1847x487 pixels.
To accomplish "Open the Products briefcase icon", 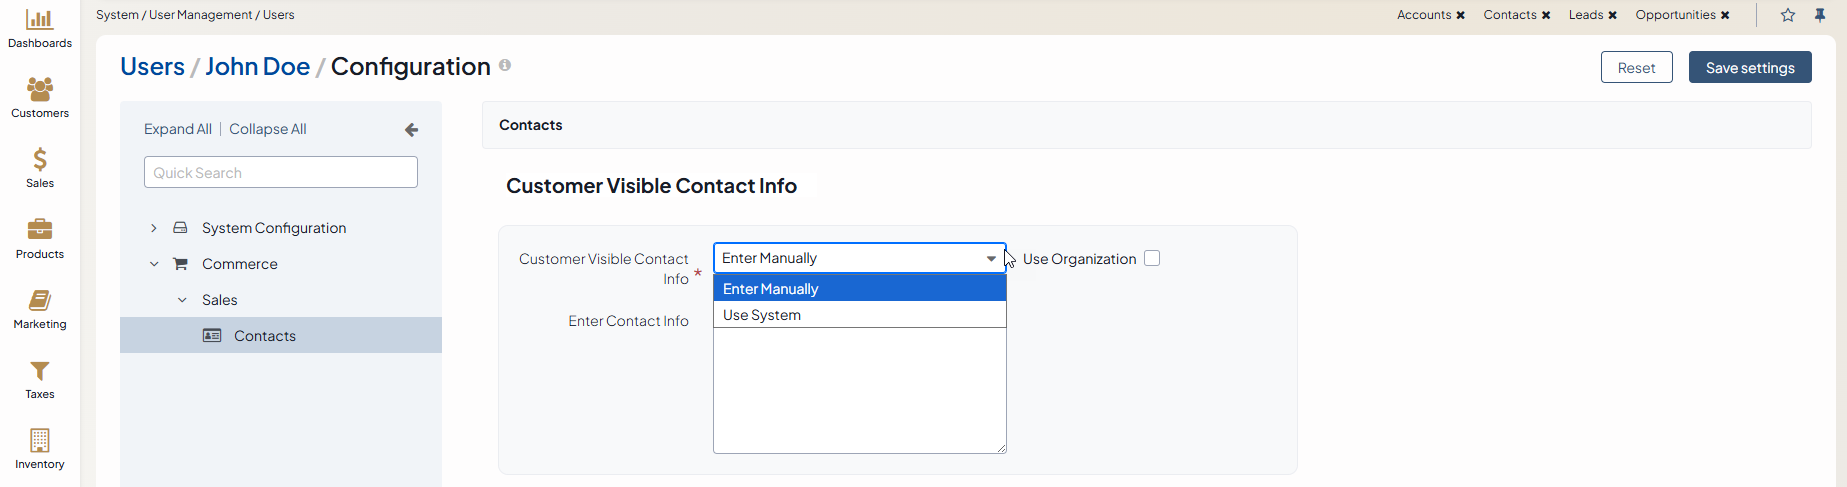I will click(x=40, y=229).
